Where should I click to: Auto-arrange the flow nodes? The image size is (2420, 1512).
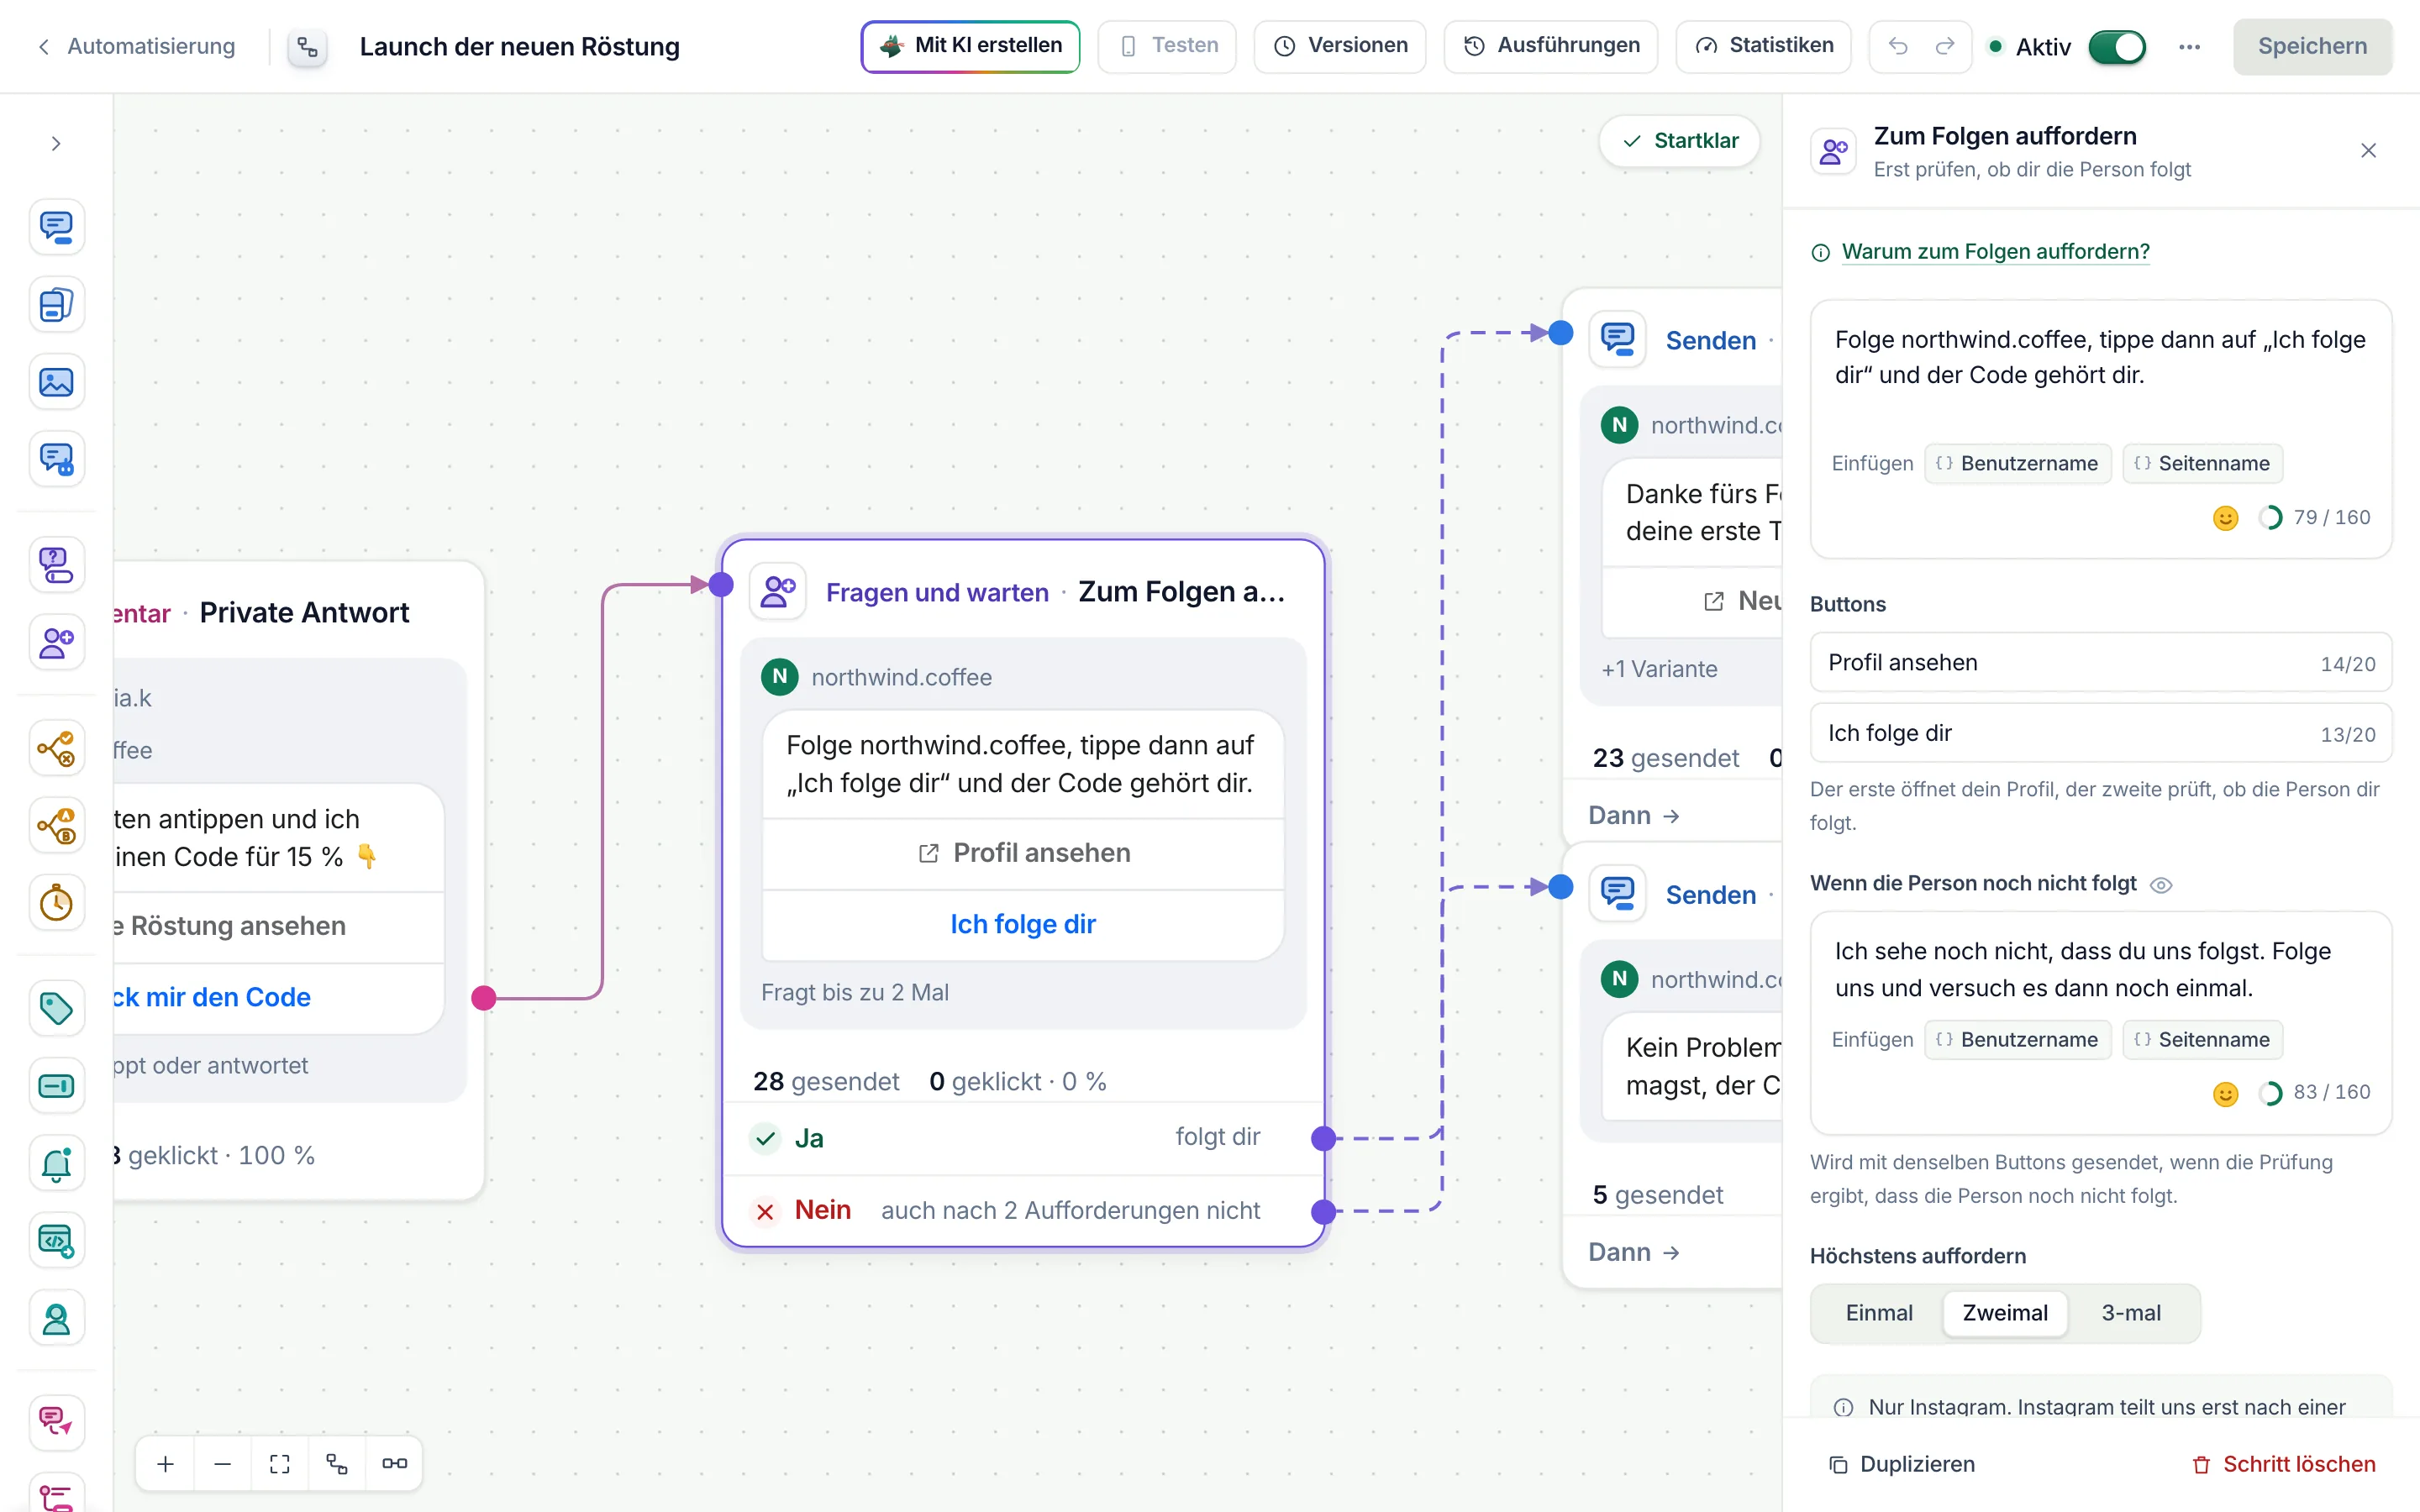click(x=337, y=1464)
